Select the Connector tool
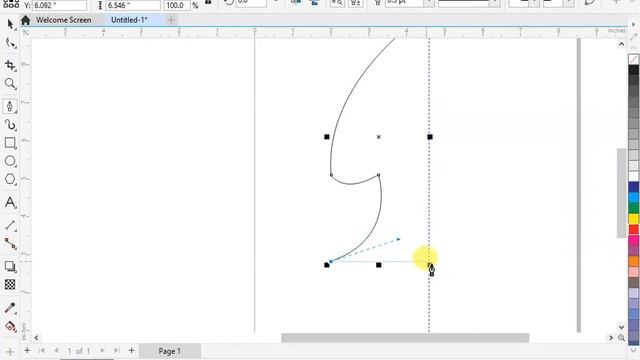Screen dimensions: 640x360 tap(10, 244)
